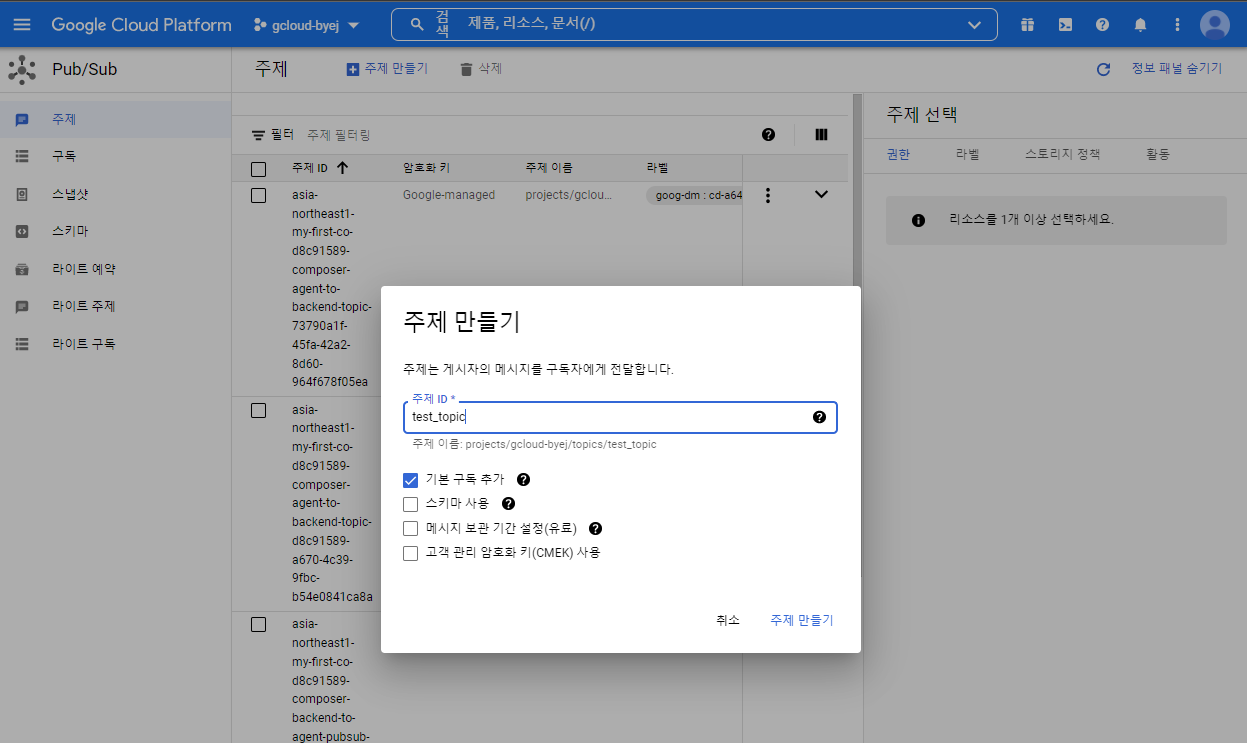1247x743 pixels.
Task: Click 주제 만들기 button in the dialog
Action: tap(802, 620)
